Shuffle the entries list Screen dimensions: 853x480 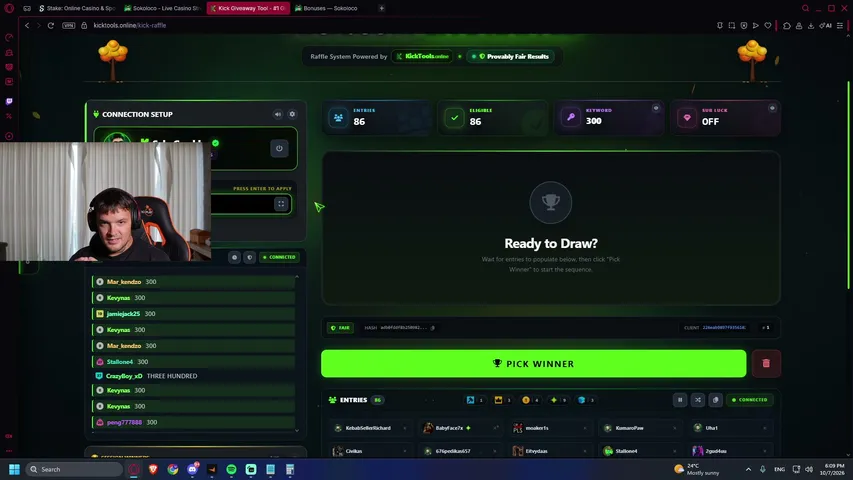698,400
